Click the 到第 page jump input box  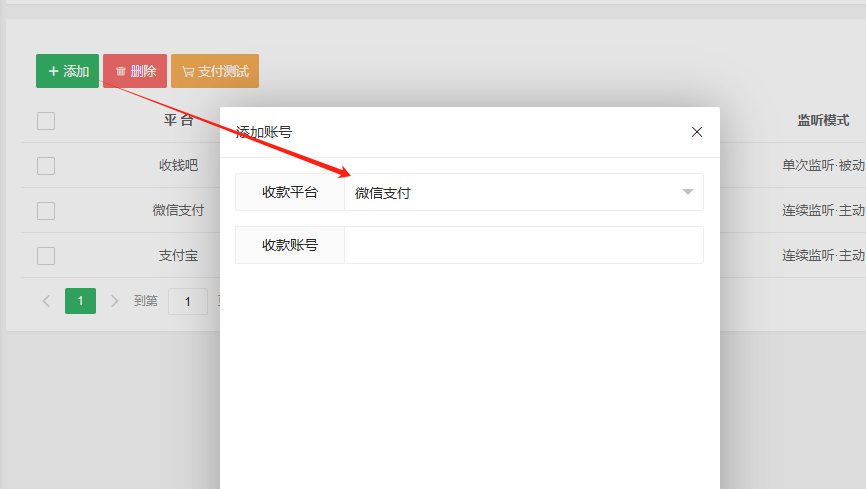(187, 301)
